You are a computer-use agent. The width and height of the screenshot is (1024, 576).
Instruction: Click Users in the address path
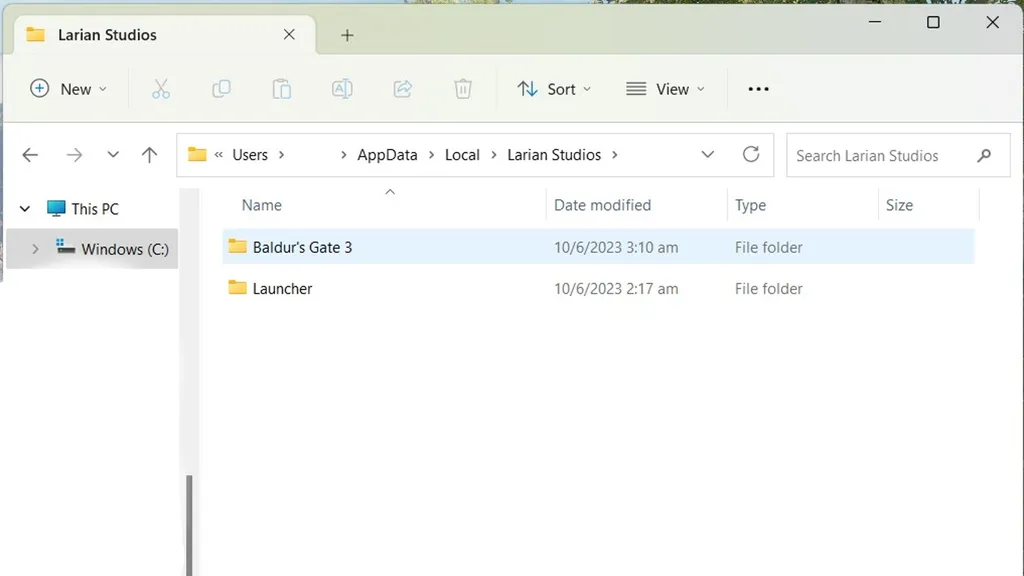(250, 155)
